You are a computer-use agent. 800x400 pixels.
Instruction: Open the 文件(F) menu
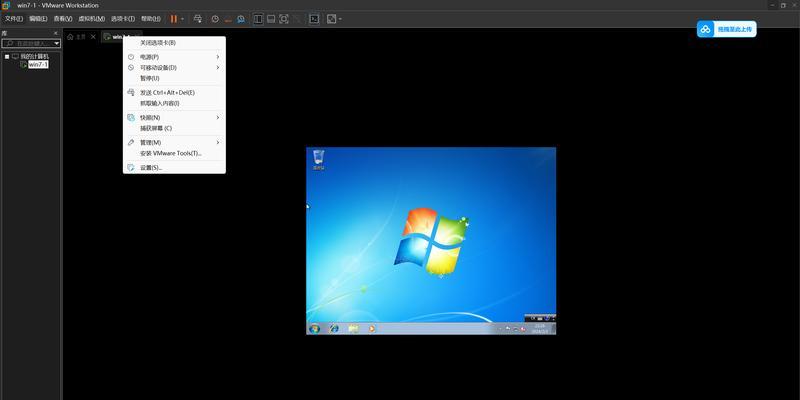tap(14, 18)
